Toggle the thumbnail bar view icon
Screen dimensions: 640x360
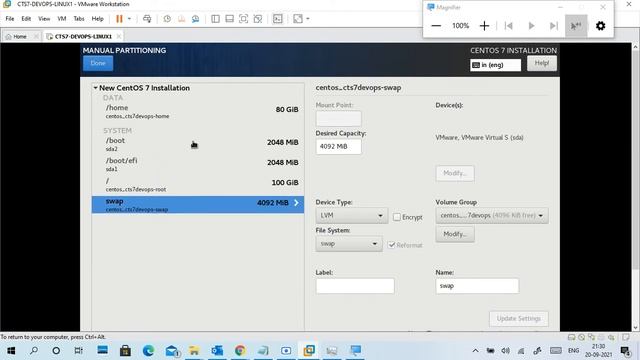[x=229, y=19]
